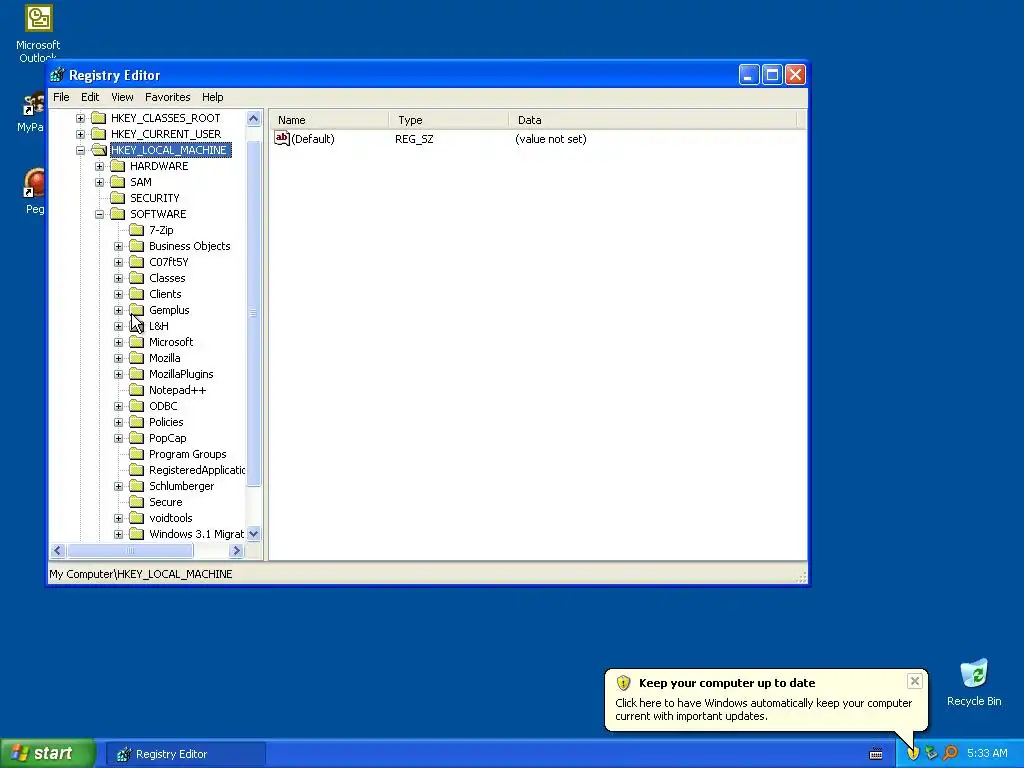The width and height of the screenshot is (1024, 768).
Task: Expand the Windows 3.1 Migration key
Action: [x=118, y=534]
